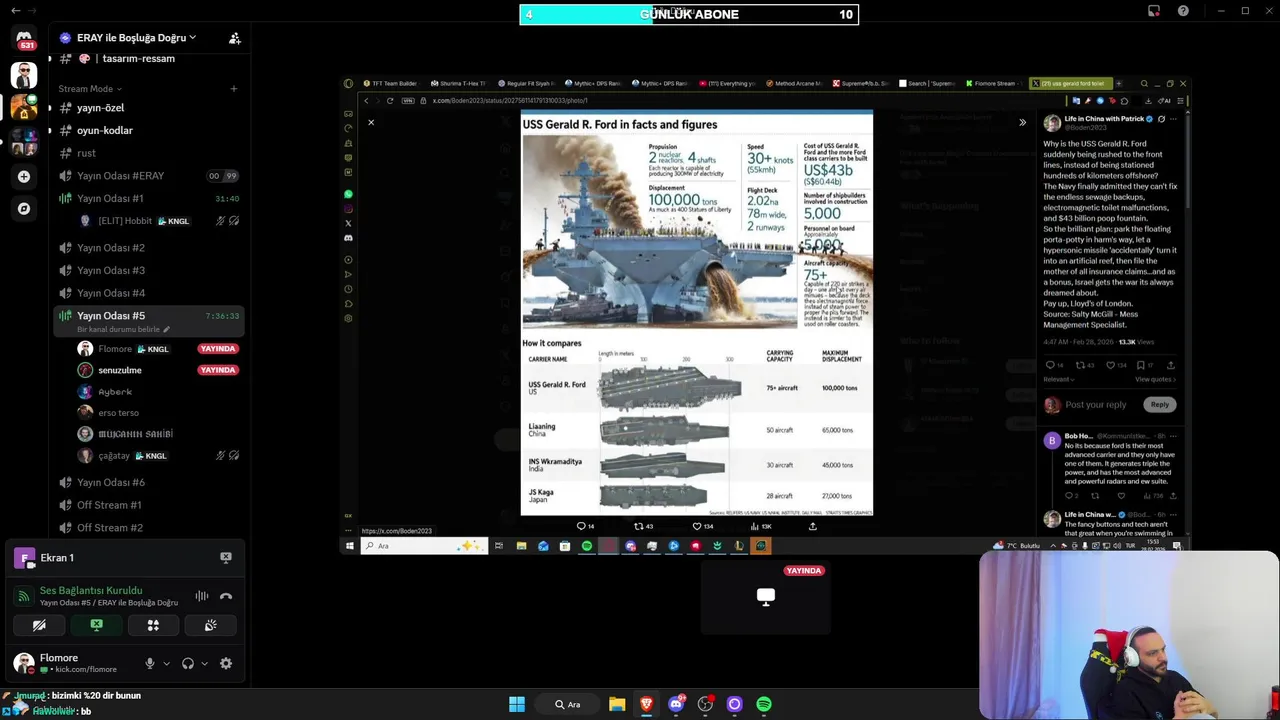Open Discord user settings gear

tap(226, 663)
